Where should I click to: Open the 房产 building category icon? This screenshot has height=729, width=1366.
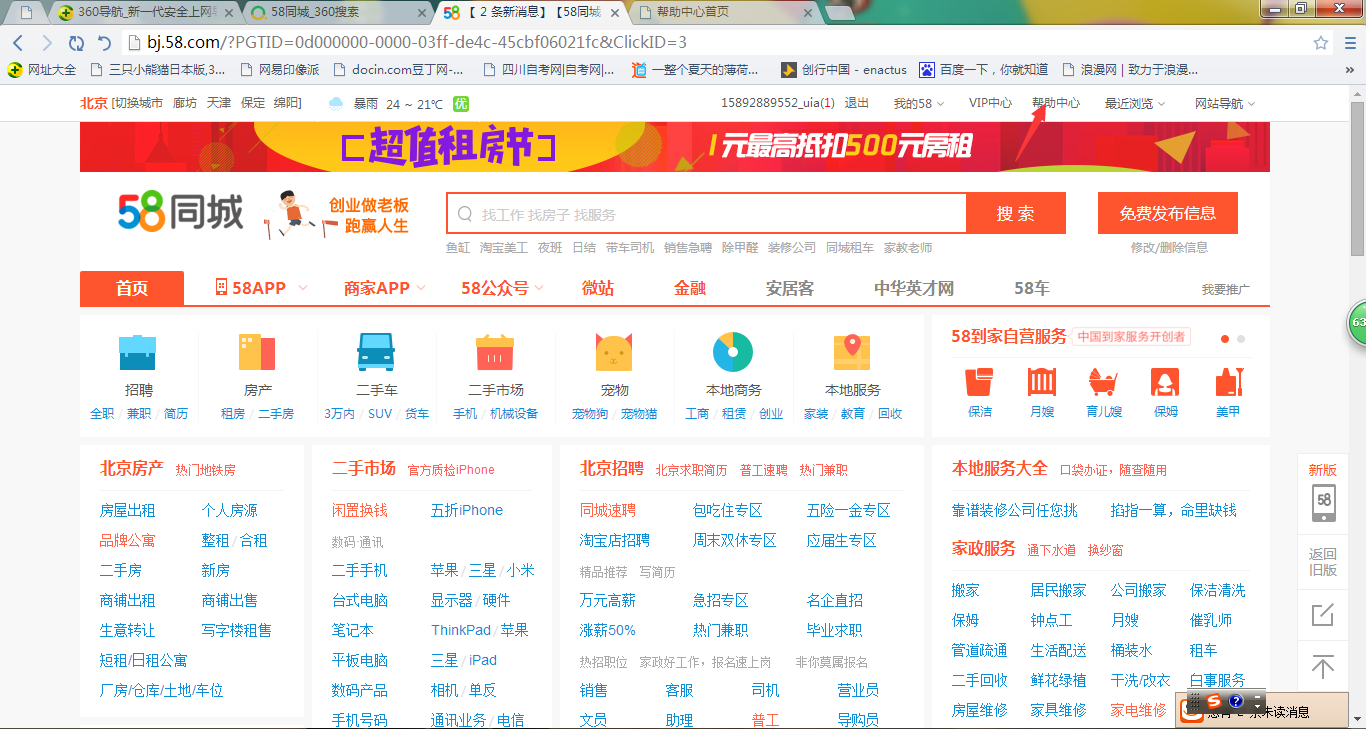(x=257, y=353)
